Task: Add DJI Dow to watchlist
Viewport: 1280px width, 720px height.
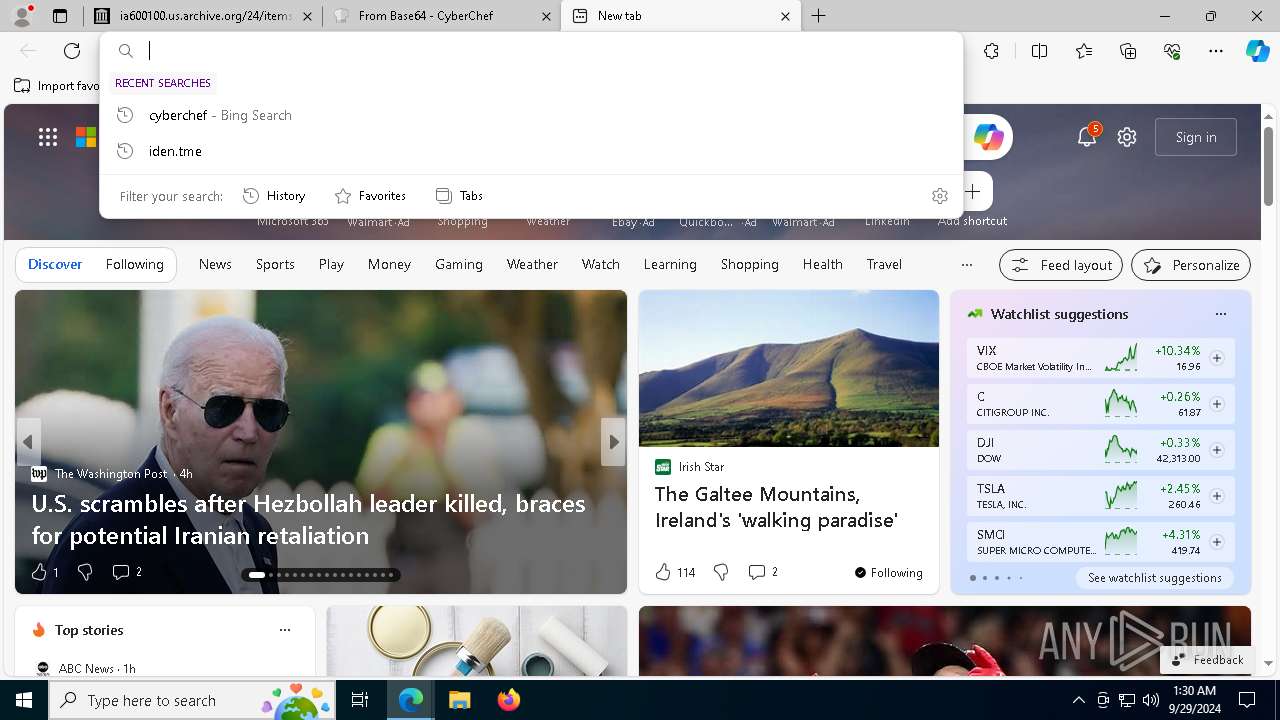Action: (1217, 450)
